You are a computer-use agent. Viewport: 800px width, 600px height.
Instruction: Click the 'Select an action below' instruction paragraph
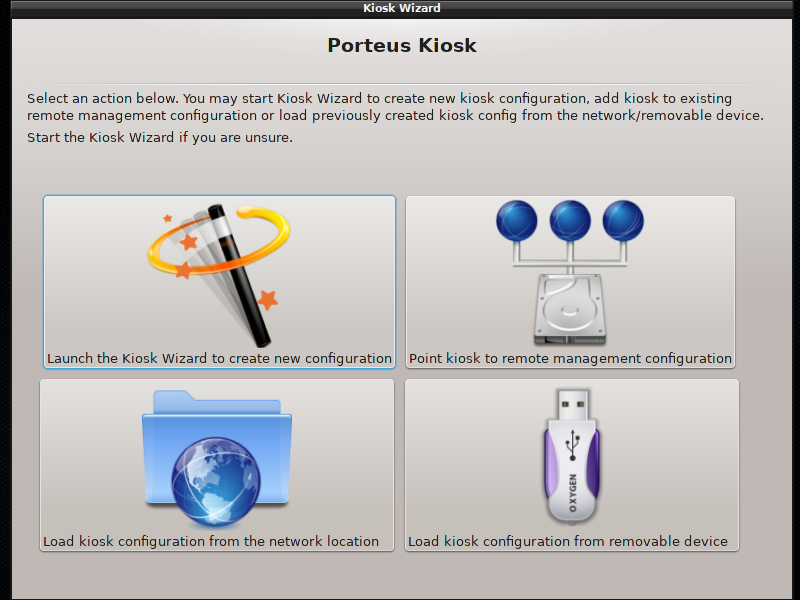(395, 107)
